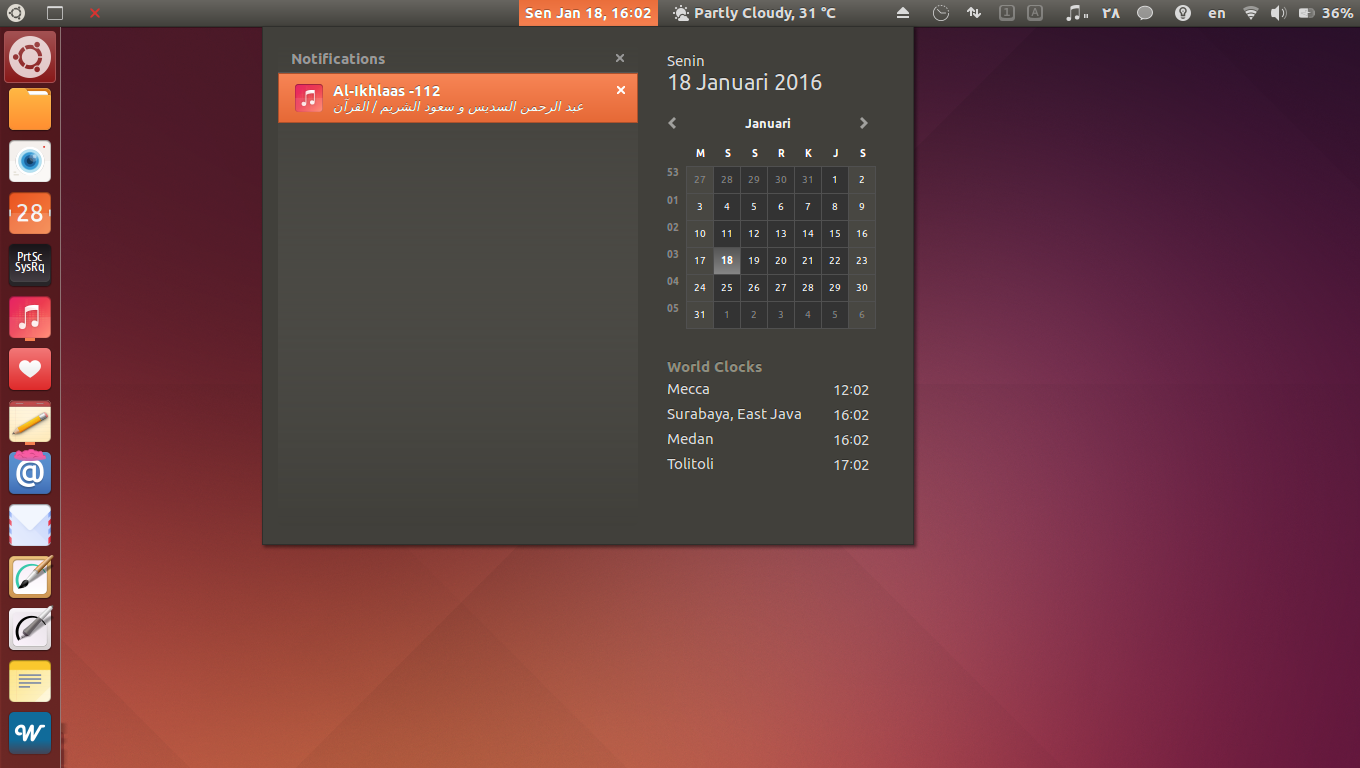
Task: Open the yellow sticky notes app
Action: tap(30, 681)
